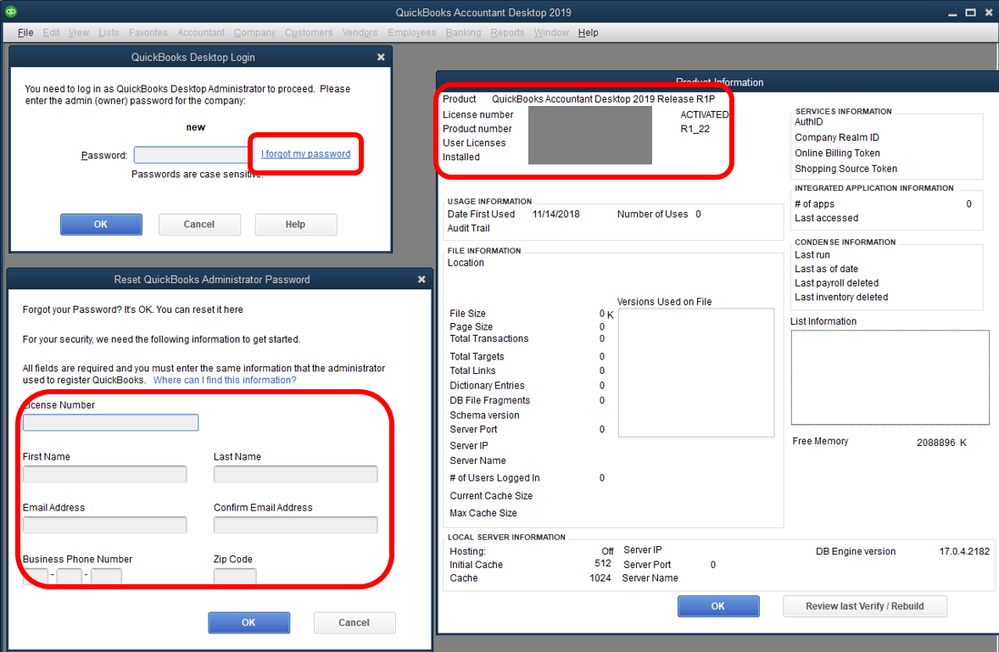This screenshot has width=999, height=652.
Task: Click the DB Engine version value 17.0.4.2182
Action: [965, 551]
